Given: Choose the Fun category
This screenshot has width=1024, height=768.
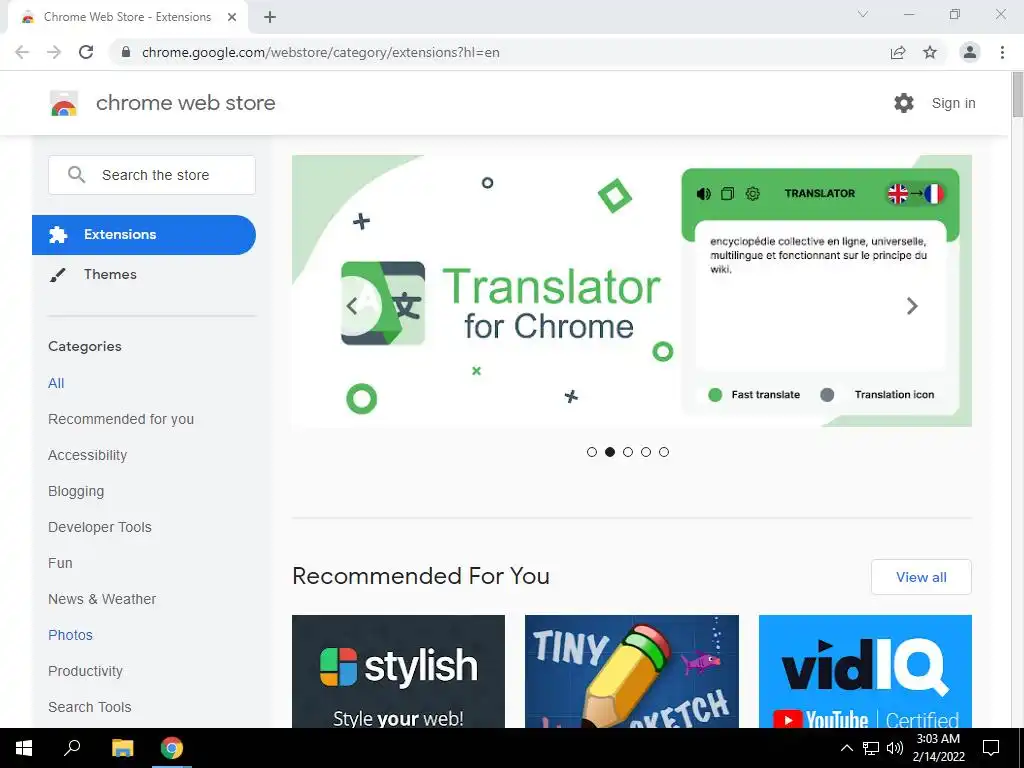Looking at the screenshot, I should (x=60, y=563).
